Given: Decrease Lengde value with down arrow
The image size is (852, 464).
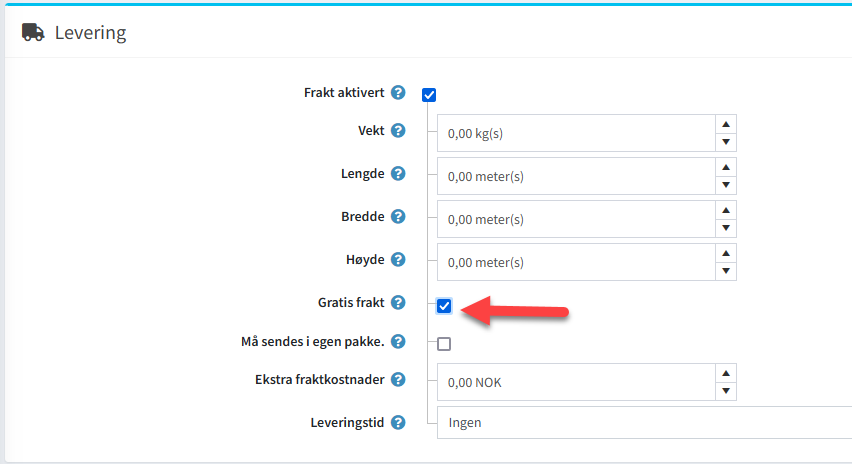Looking at the screenshot, I should pyautogui.click(x=726, y=186).
